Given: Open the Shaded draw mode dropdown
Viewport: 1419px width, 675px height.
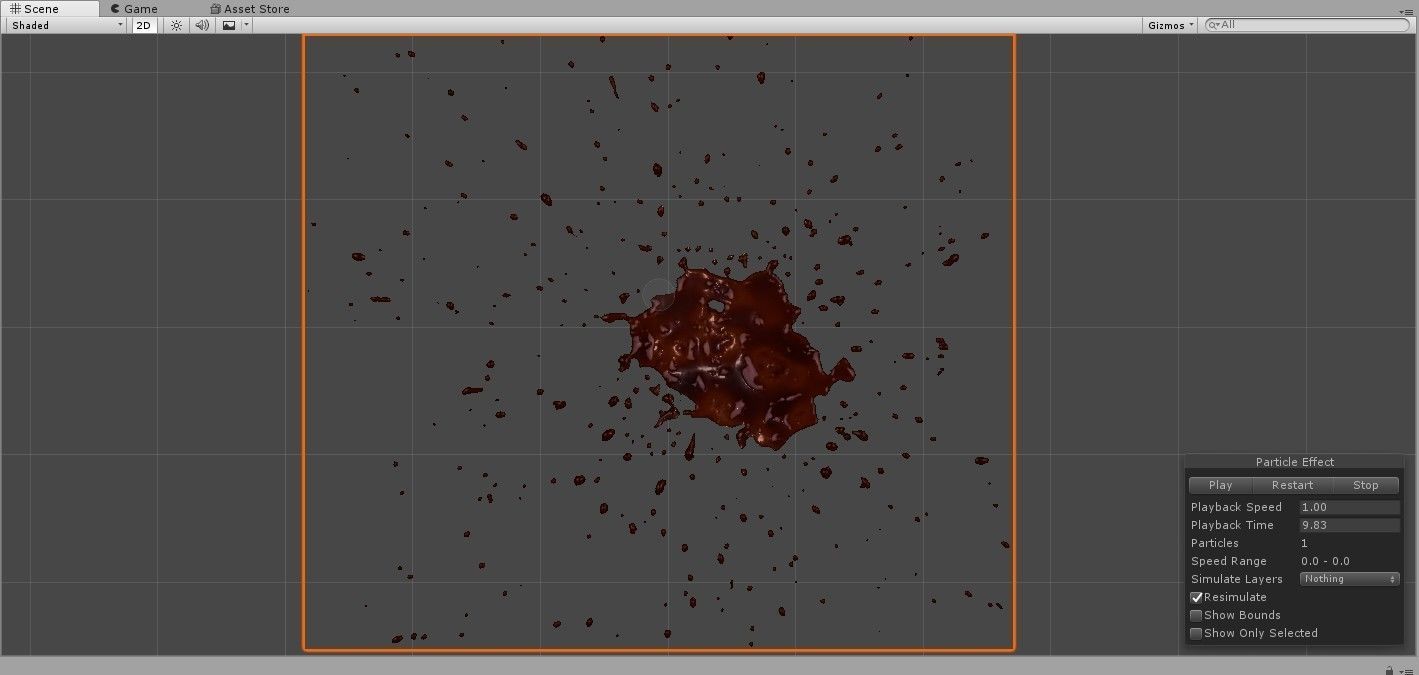Looking at the screenshot, I should 66,25.
